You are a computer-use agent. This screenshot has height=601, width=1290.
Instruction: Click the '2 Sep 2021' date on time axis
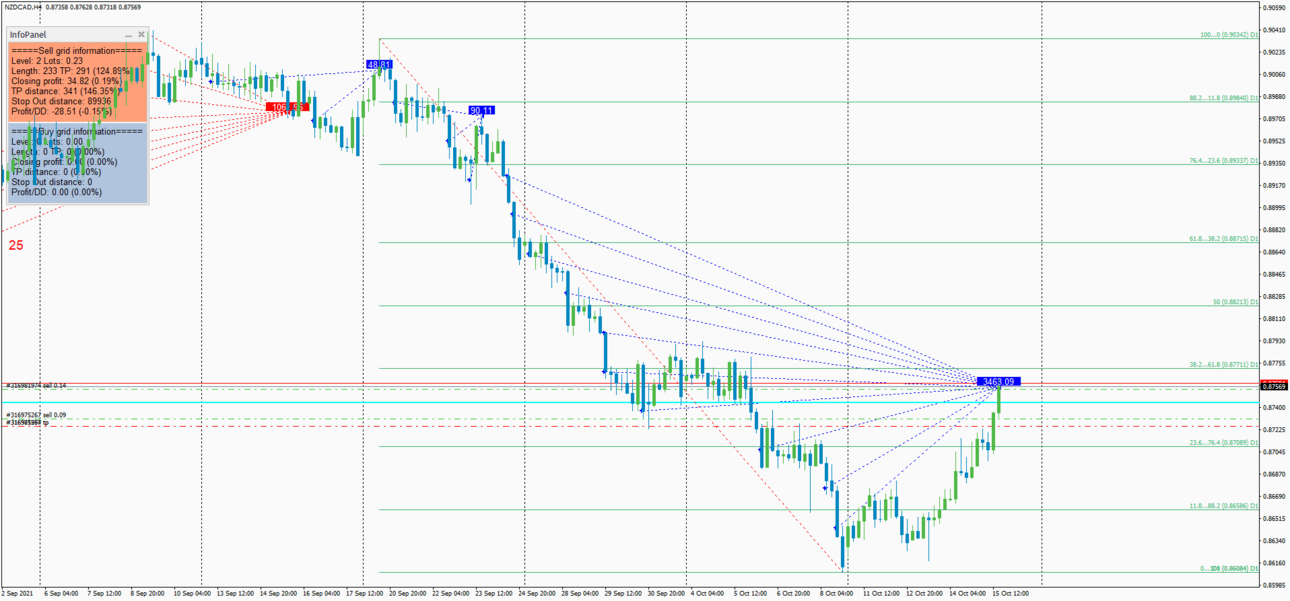(x=18, y=593)
